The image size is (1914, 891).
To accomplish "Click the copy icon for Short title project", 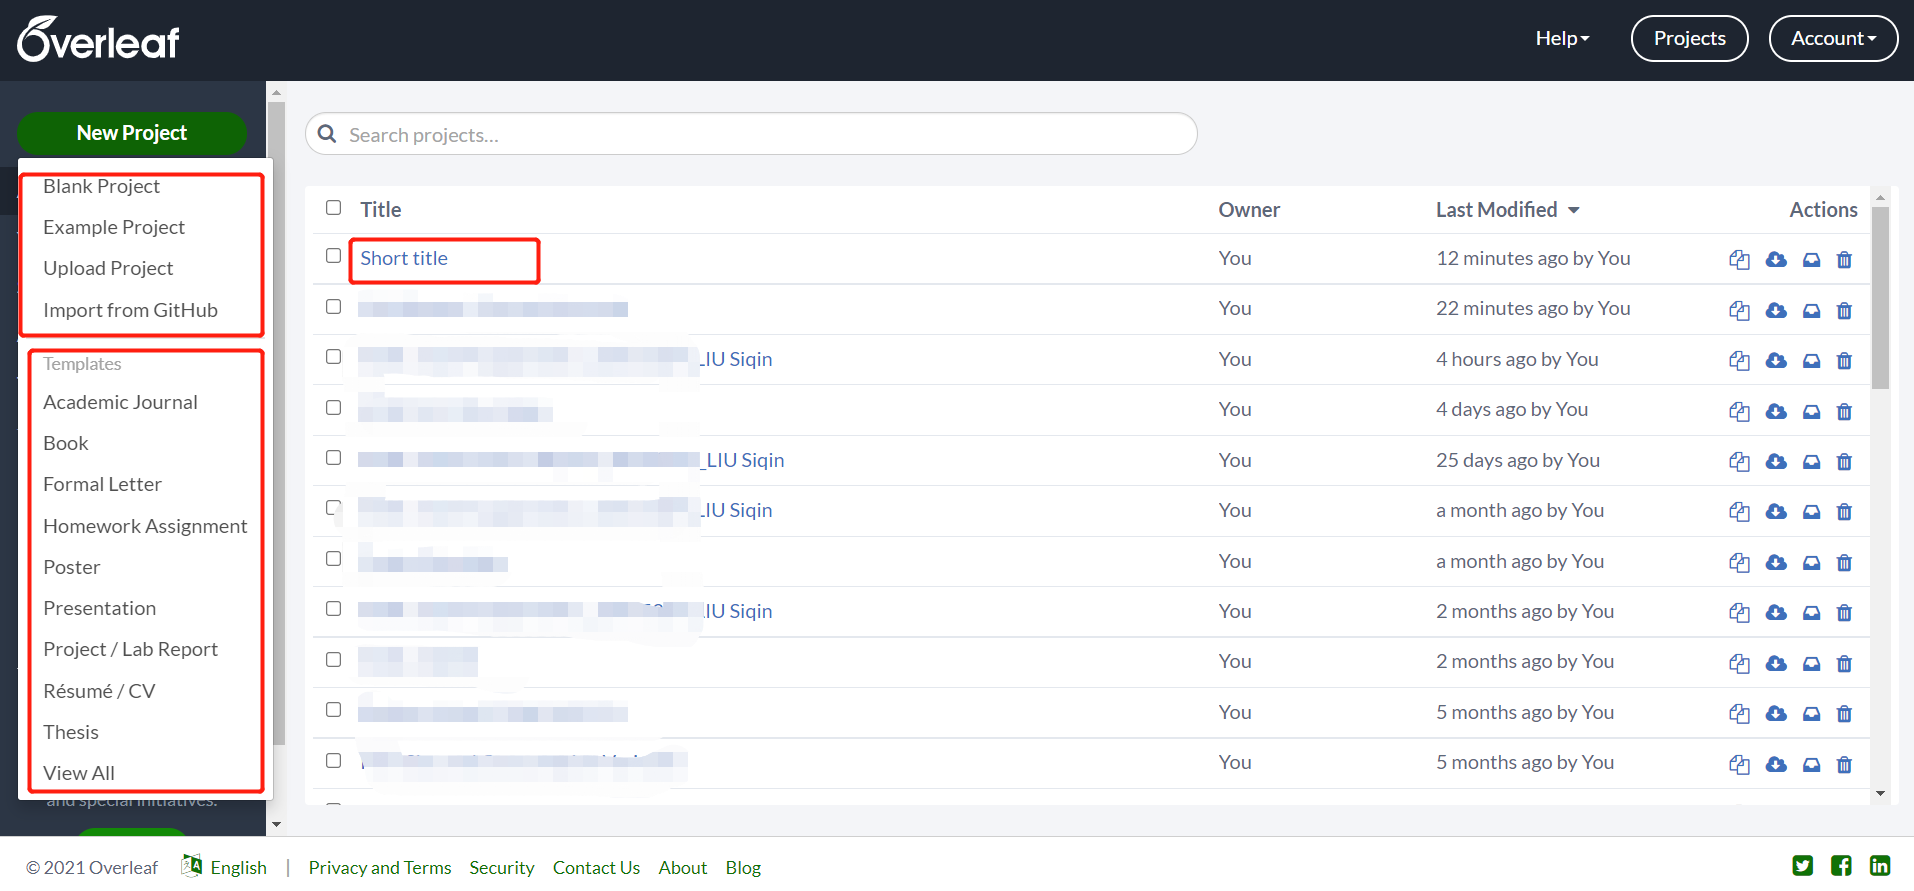I will point(1739,260).
